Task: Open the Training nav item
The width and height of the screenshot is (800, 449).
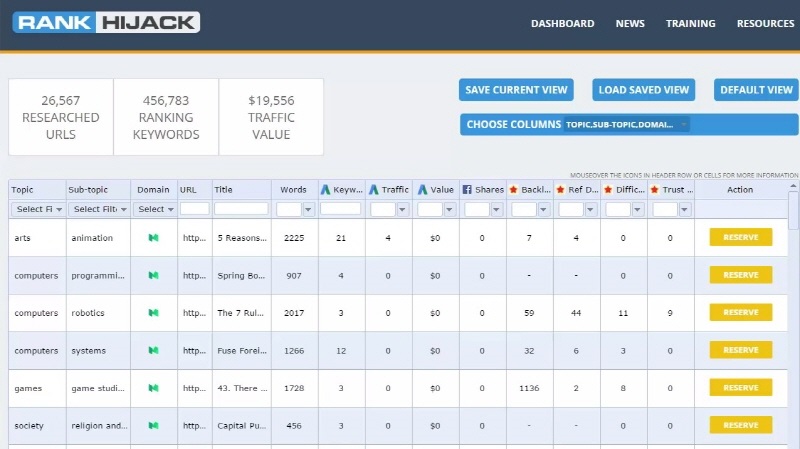Action: coord(690,23)
